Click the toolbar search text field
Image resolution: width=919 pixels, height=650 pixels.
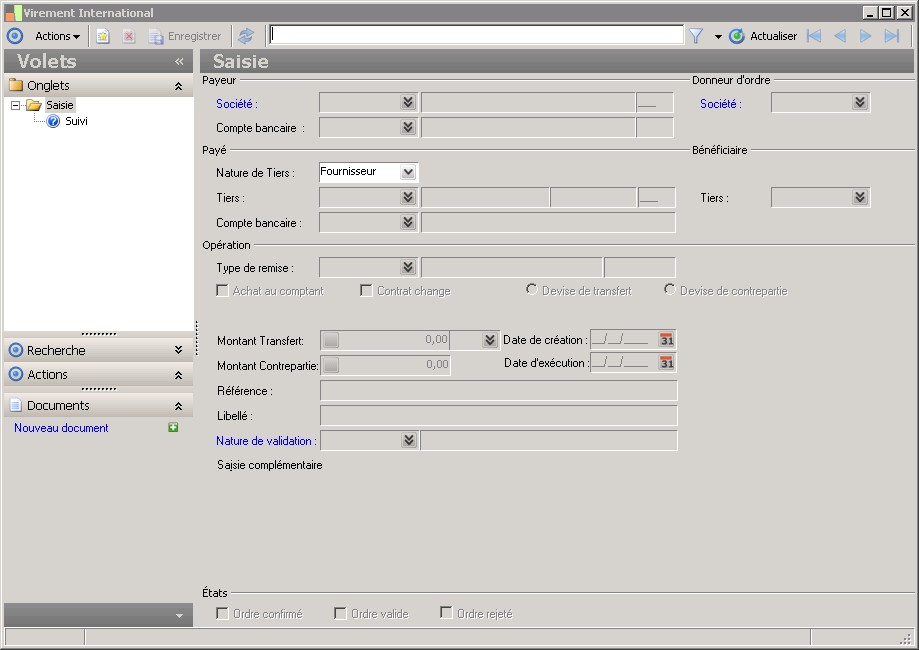point(476,35)
